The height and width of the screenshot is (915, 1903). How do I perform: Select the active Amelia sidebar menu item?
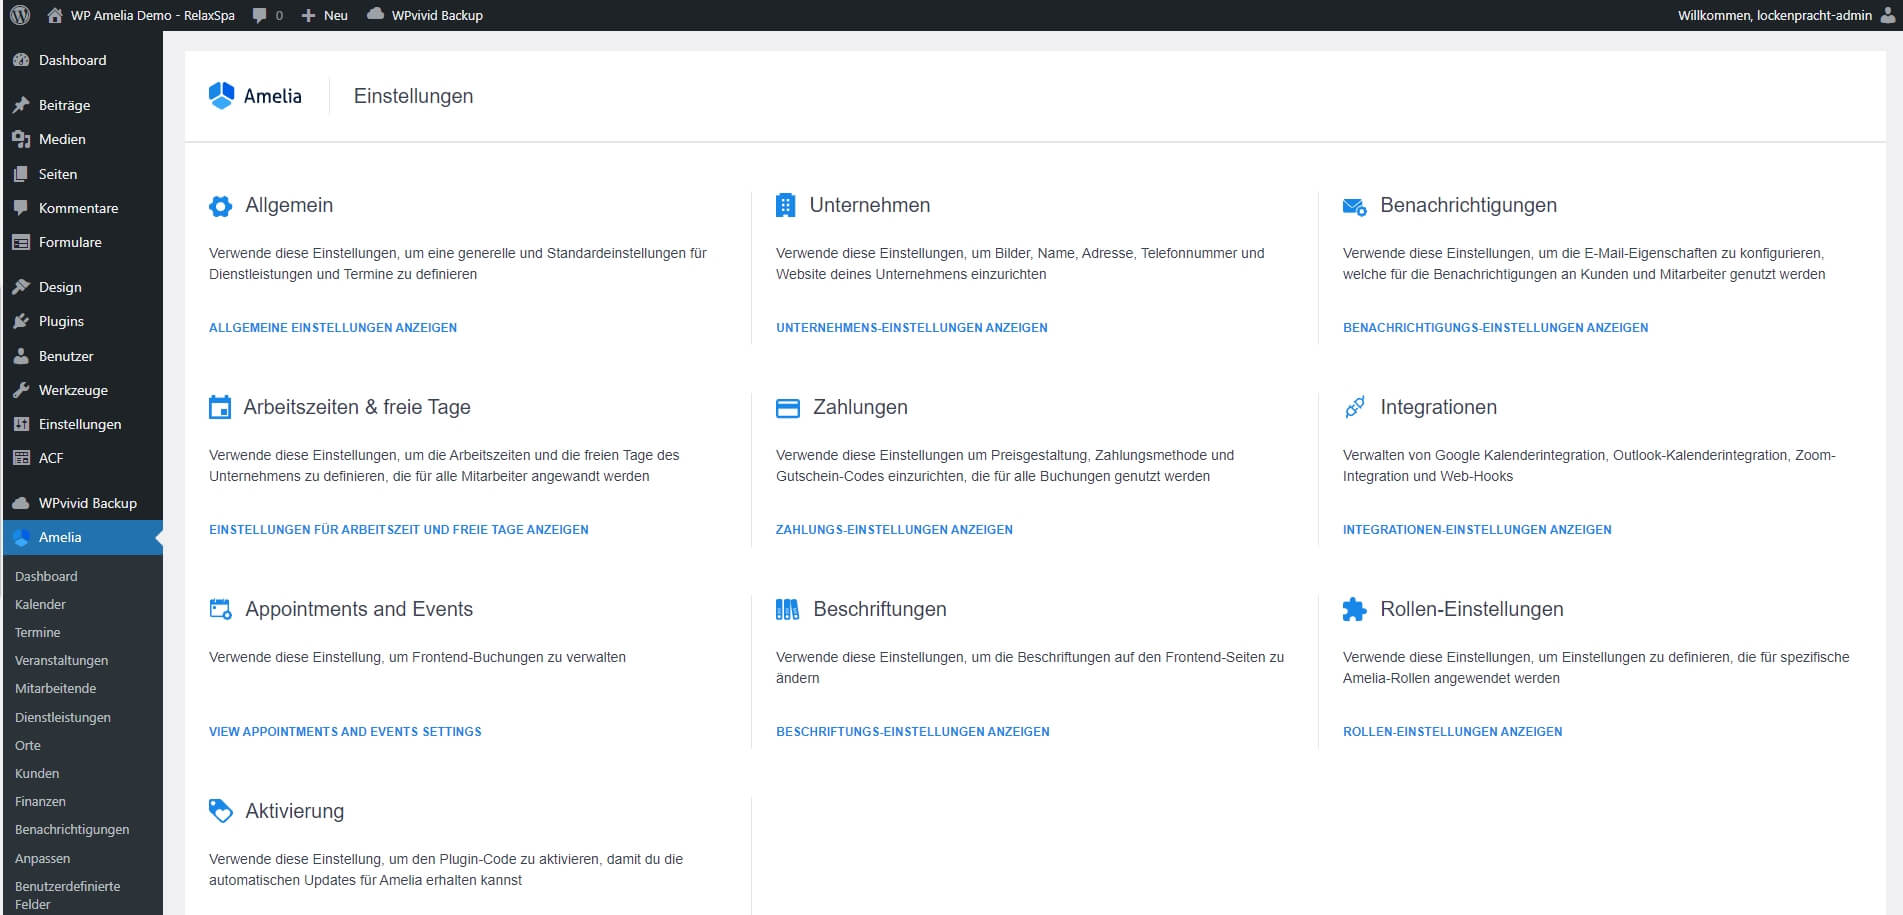(82, 537)
